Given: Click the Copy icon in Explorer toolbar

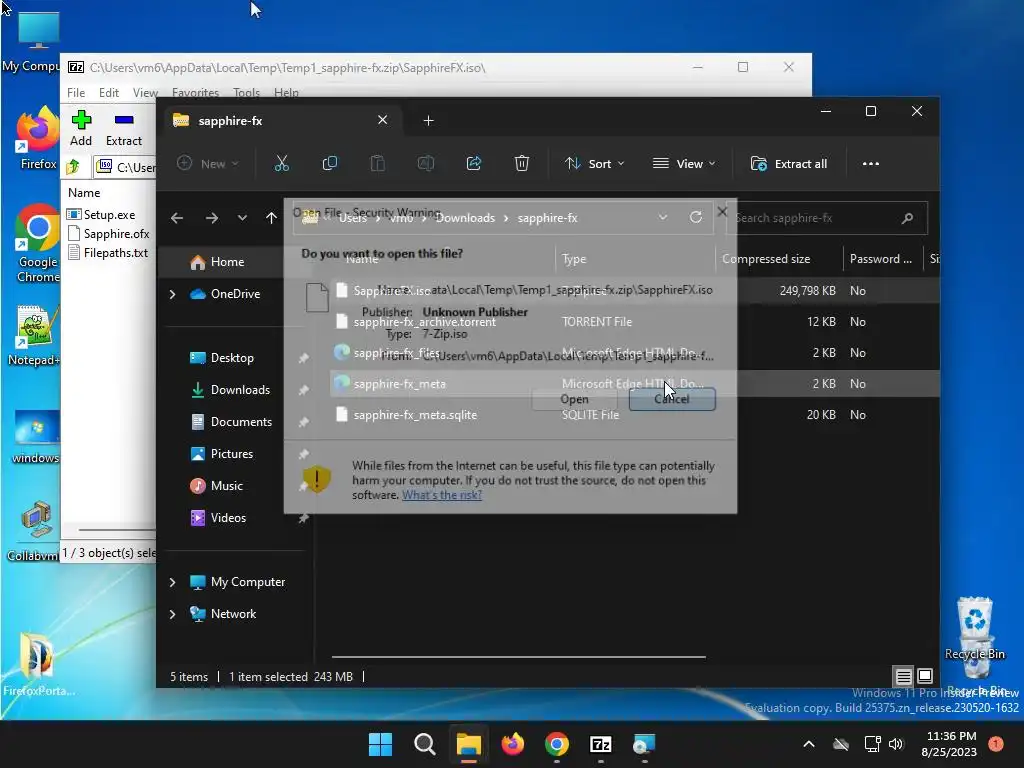Looking at the screenshot, I should click(x=330, y=163).
